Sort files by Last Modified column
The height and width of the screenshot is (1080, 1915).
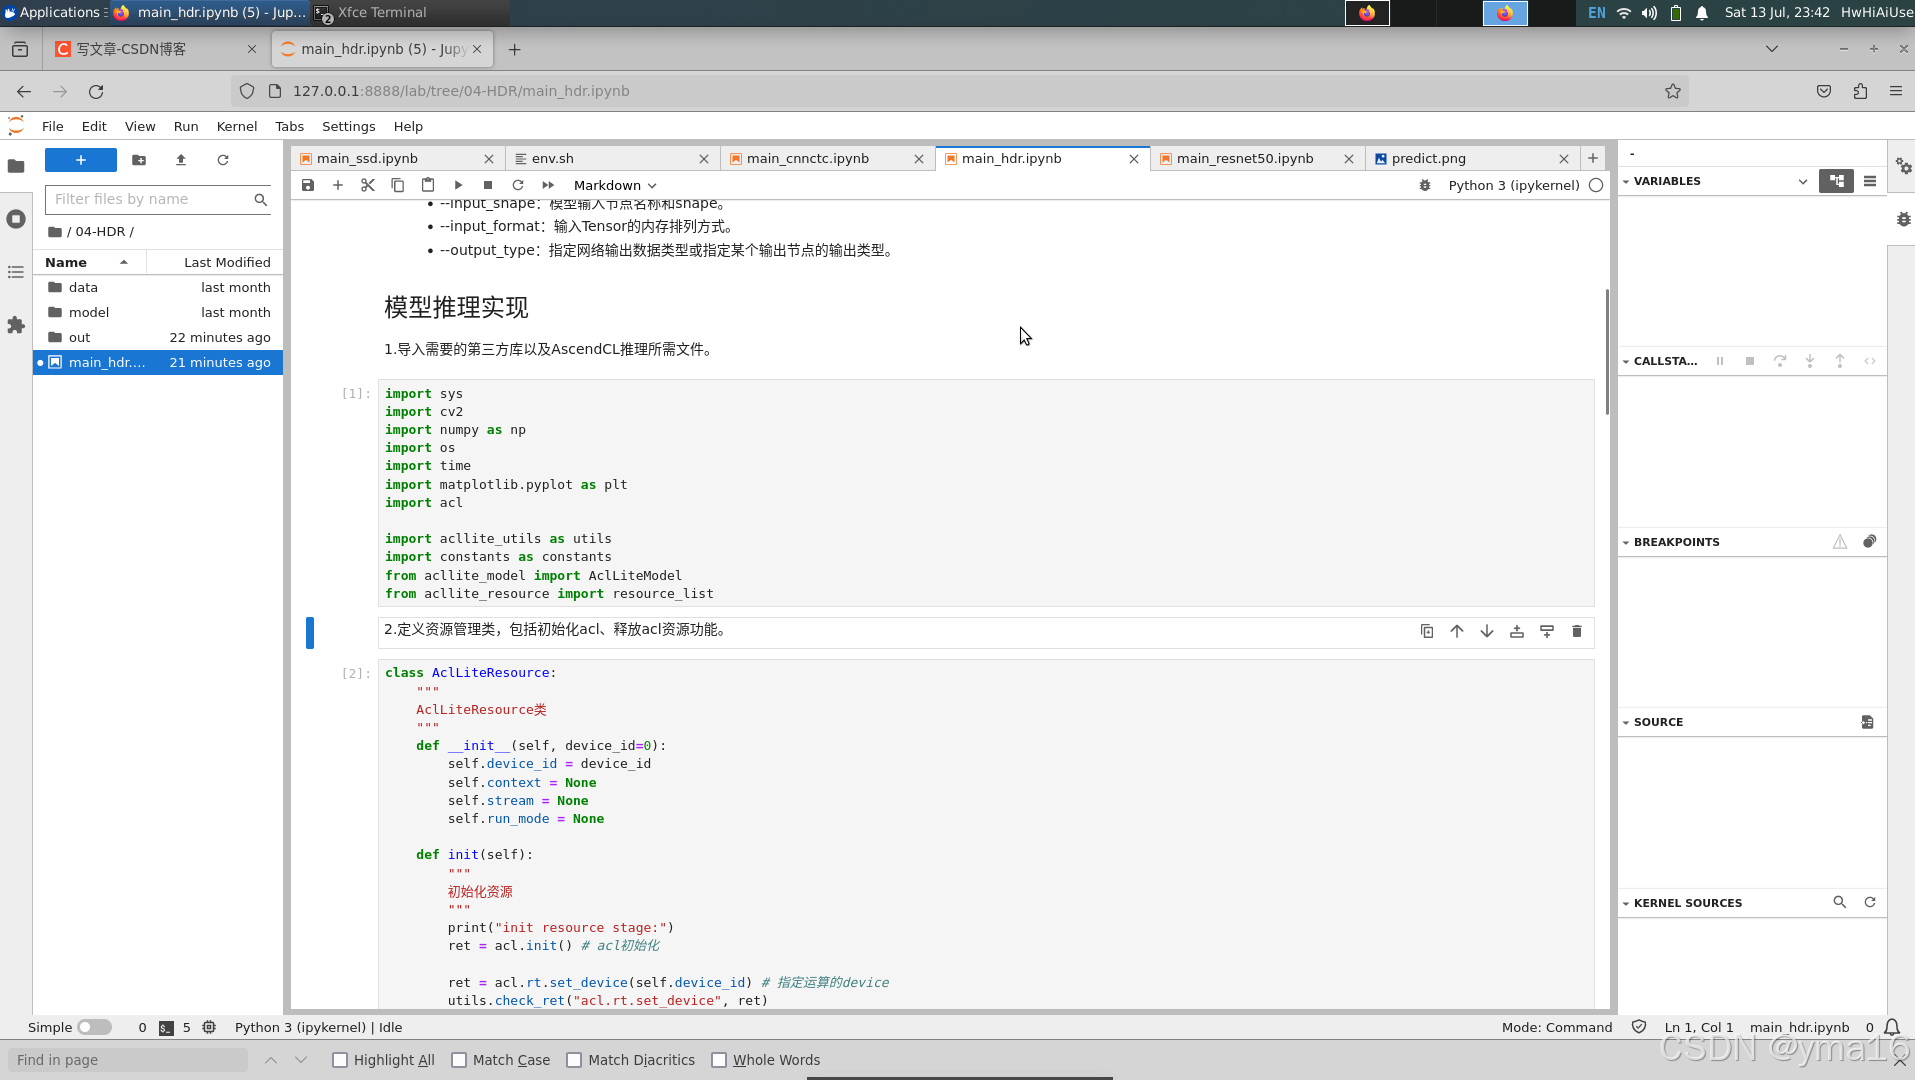(x=227, y=262)
